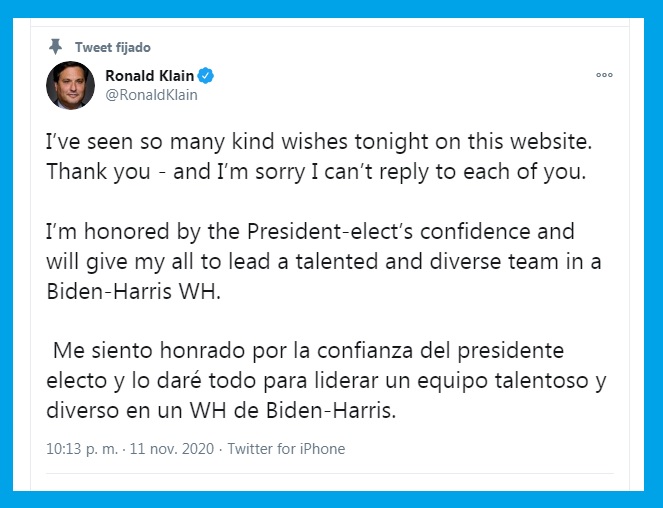Click the "Tweet fijado" label
Viewport: 663px width, 508px height.
pos(113,47)
